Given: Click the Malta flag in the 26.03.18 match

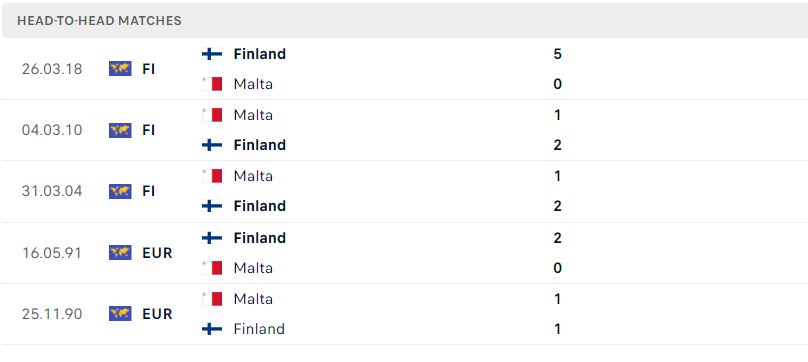Looking at the screenshot, I should (212, 84).
